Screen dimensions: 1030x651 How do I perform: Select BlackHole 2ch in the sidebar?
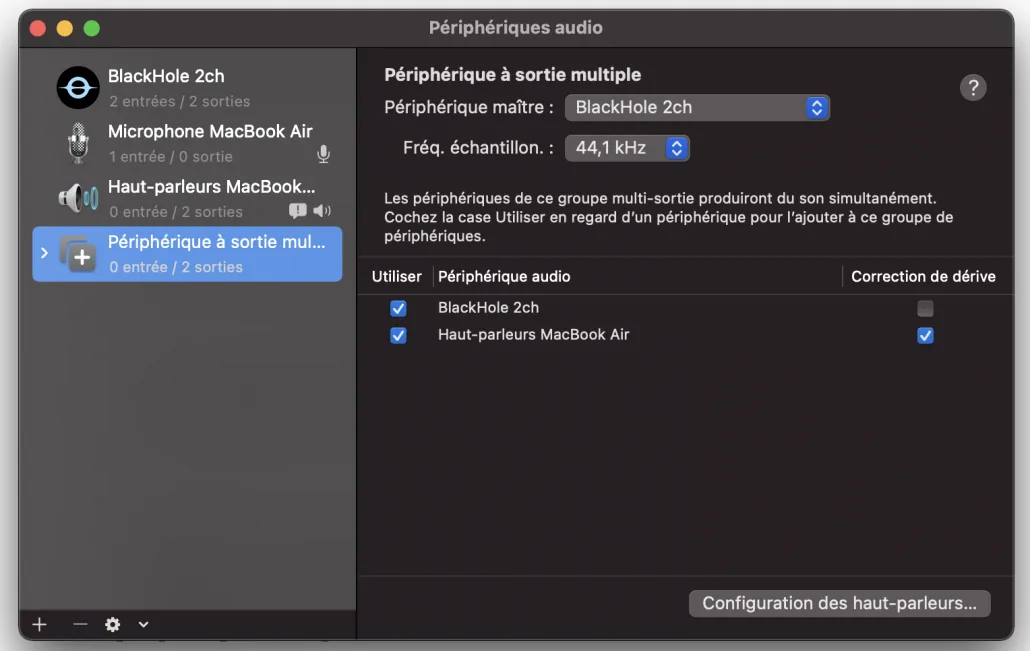tap(187, 87)
